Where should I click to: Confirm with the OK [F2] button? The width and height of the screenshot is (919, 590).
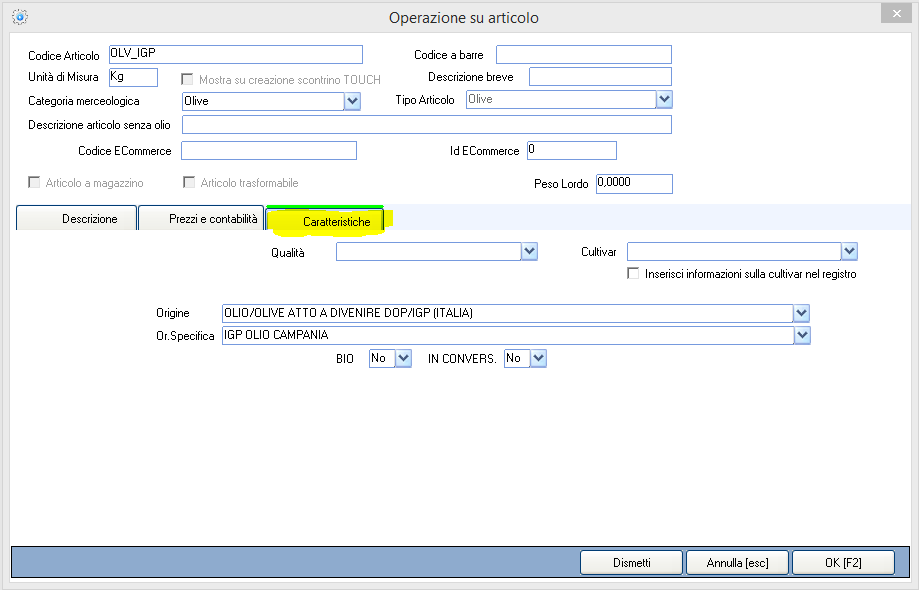click(x=843, y=562)
